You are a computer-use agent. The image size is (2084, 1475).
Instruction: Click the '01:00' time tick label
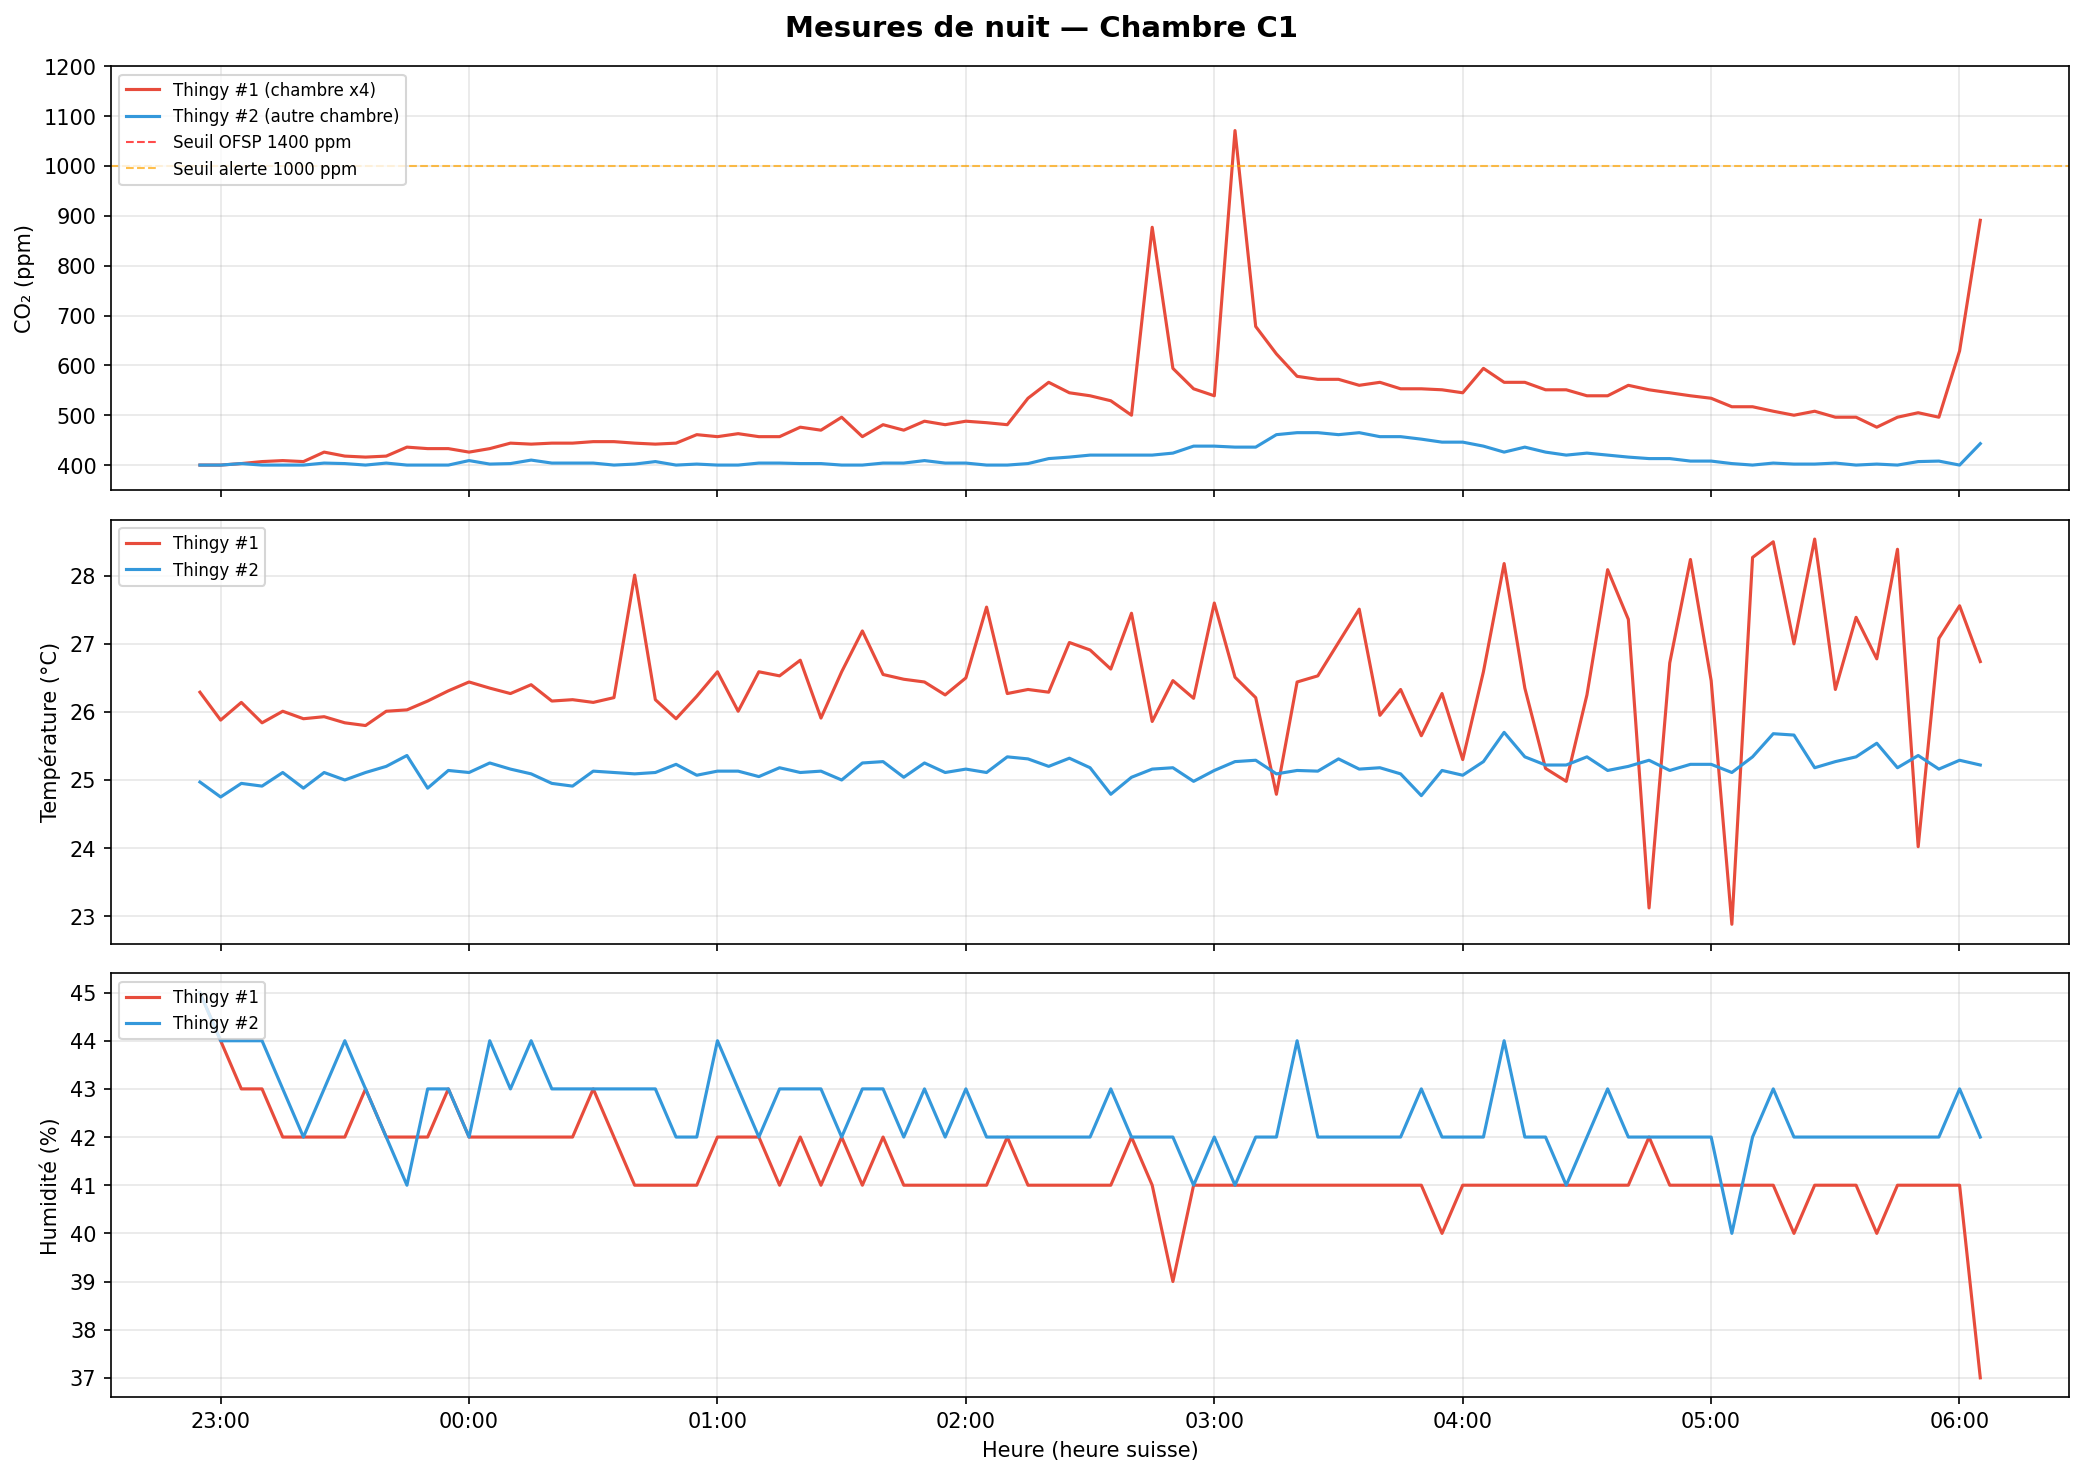point(717,1420)
